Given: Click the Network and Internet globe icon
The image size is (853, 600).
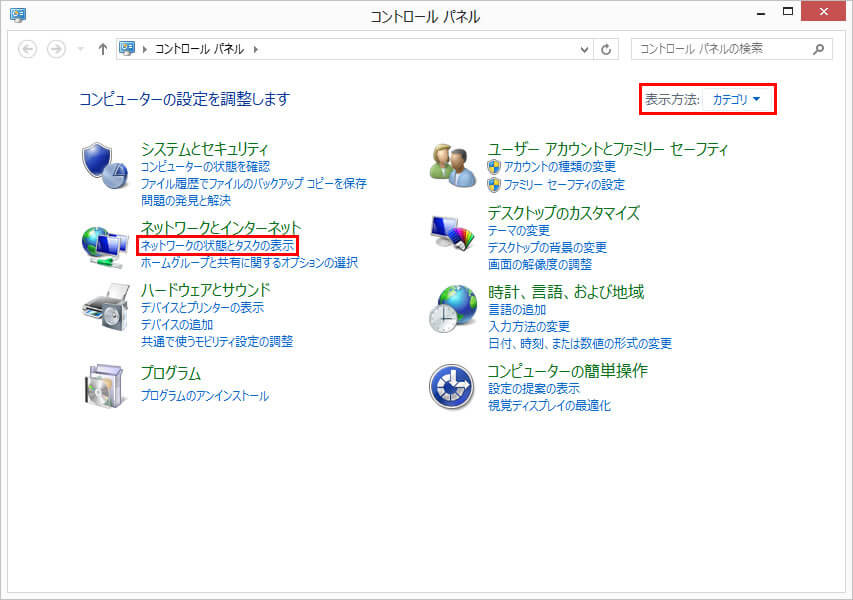Looking at the screenshot, I should 105,248.
